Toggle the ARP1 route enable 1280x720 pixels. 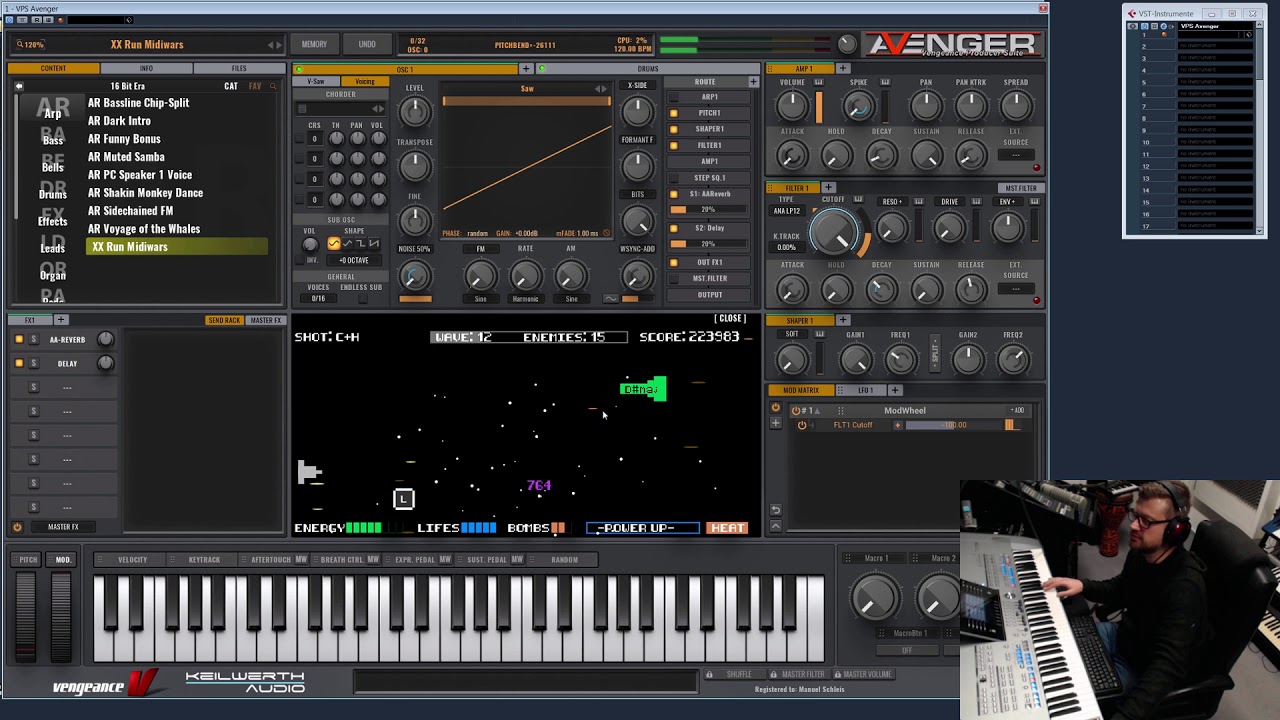tap(674, 97)
